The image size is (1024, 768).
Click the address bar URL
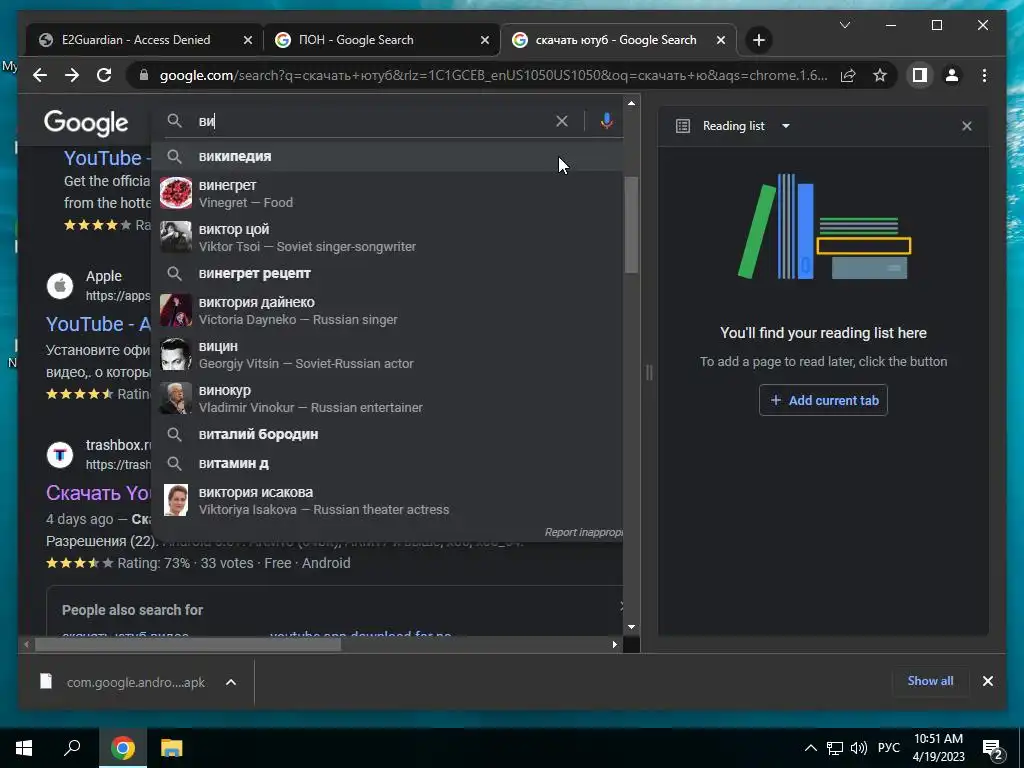click(493, 76)
